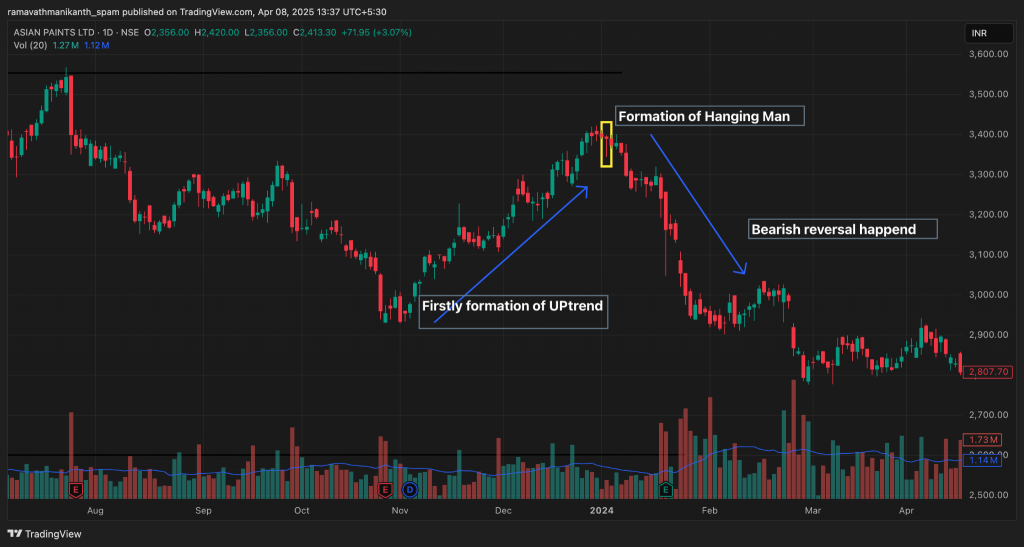Click the 3,000.00 price axis label
The height and width of the screenshot is (547, 1024).
988,294
